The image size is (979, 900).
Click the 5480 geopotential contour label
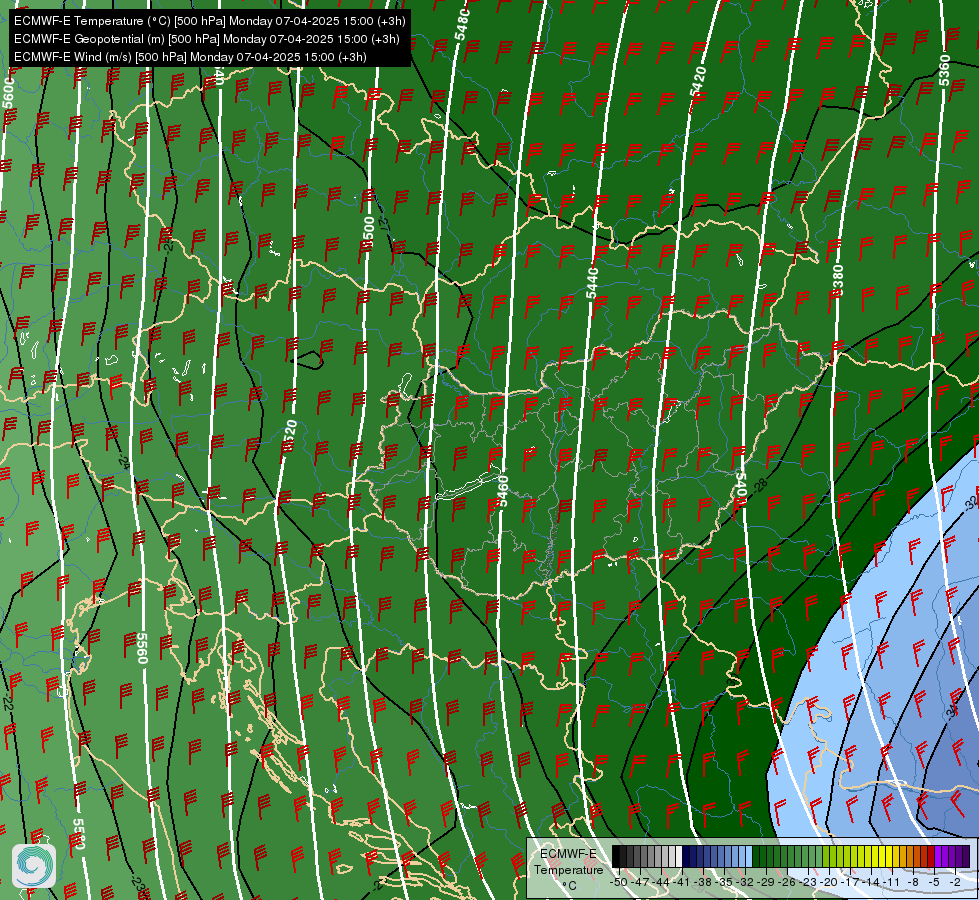462,24
